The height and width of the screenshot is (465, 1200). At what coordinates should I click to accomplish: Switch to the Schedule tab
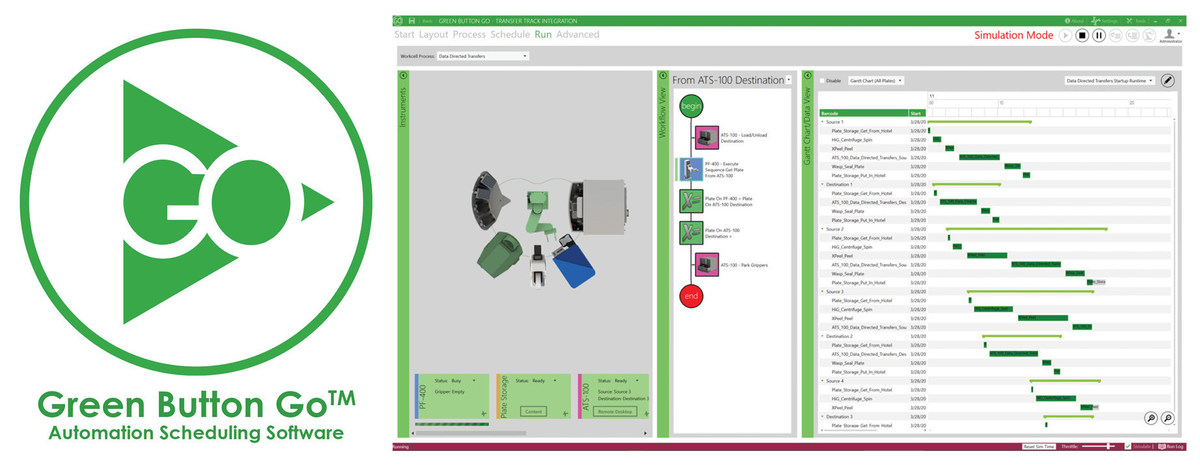coord(509,34)
